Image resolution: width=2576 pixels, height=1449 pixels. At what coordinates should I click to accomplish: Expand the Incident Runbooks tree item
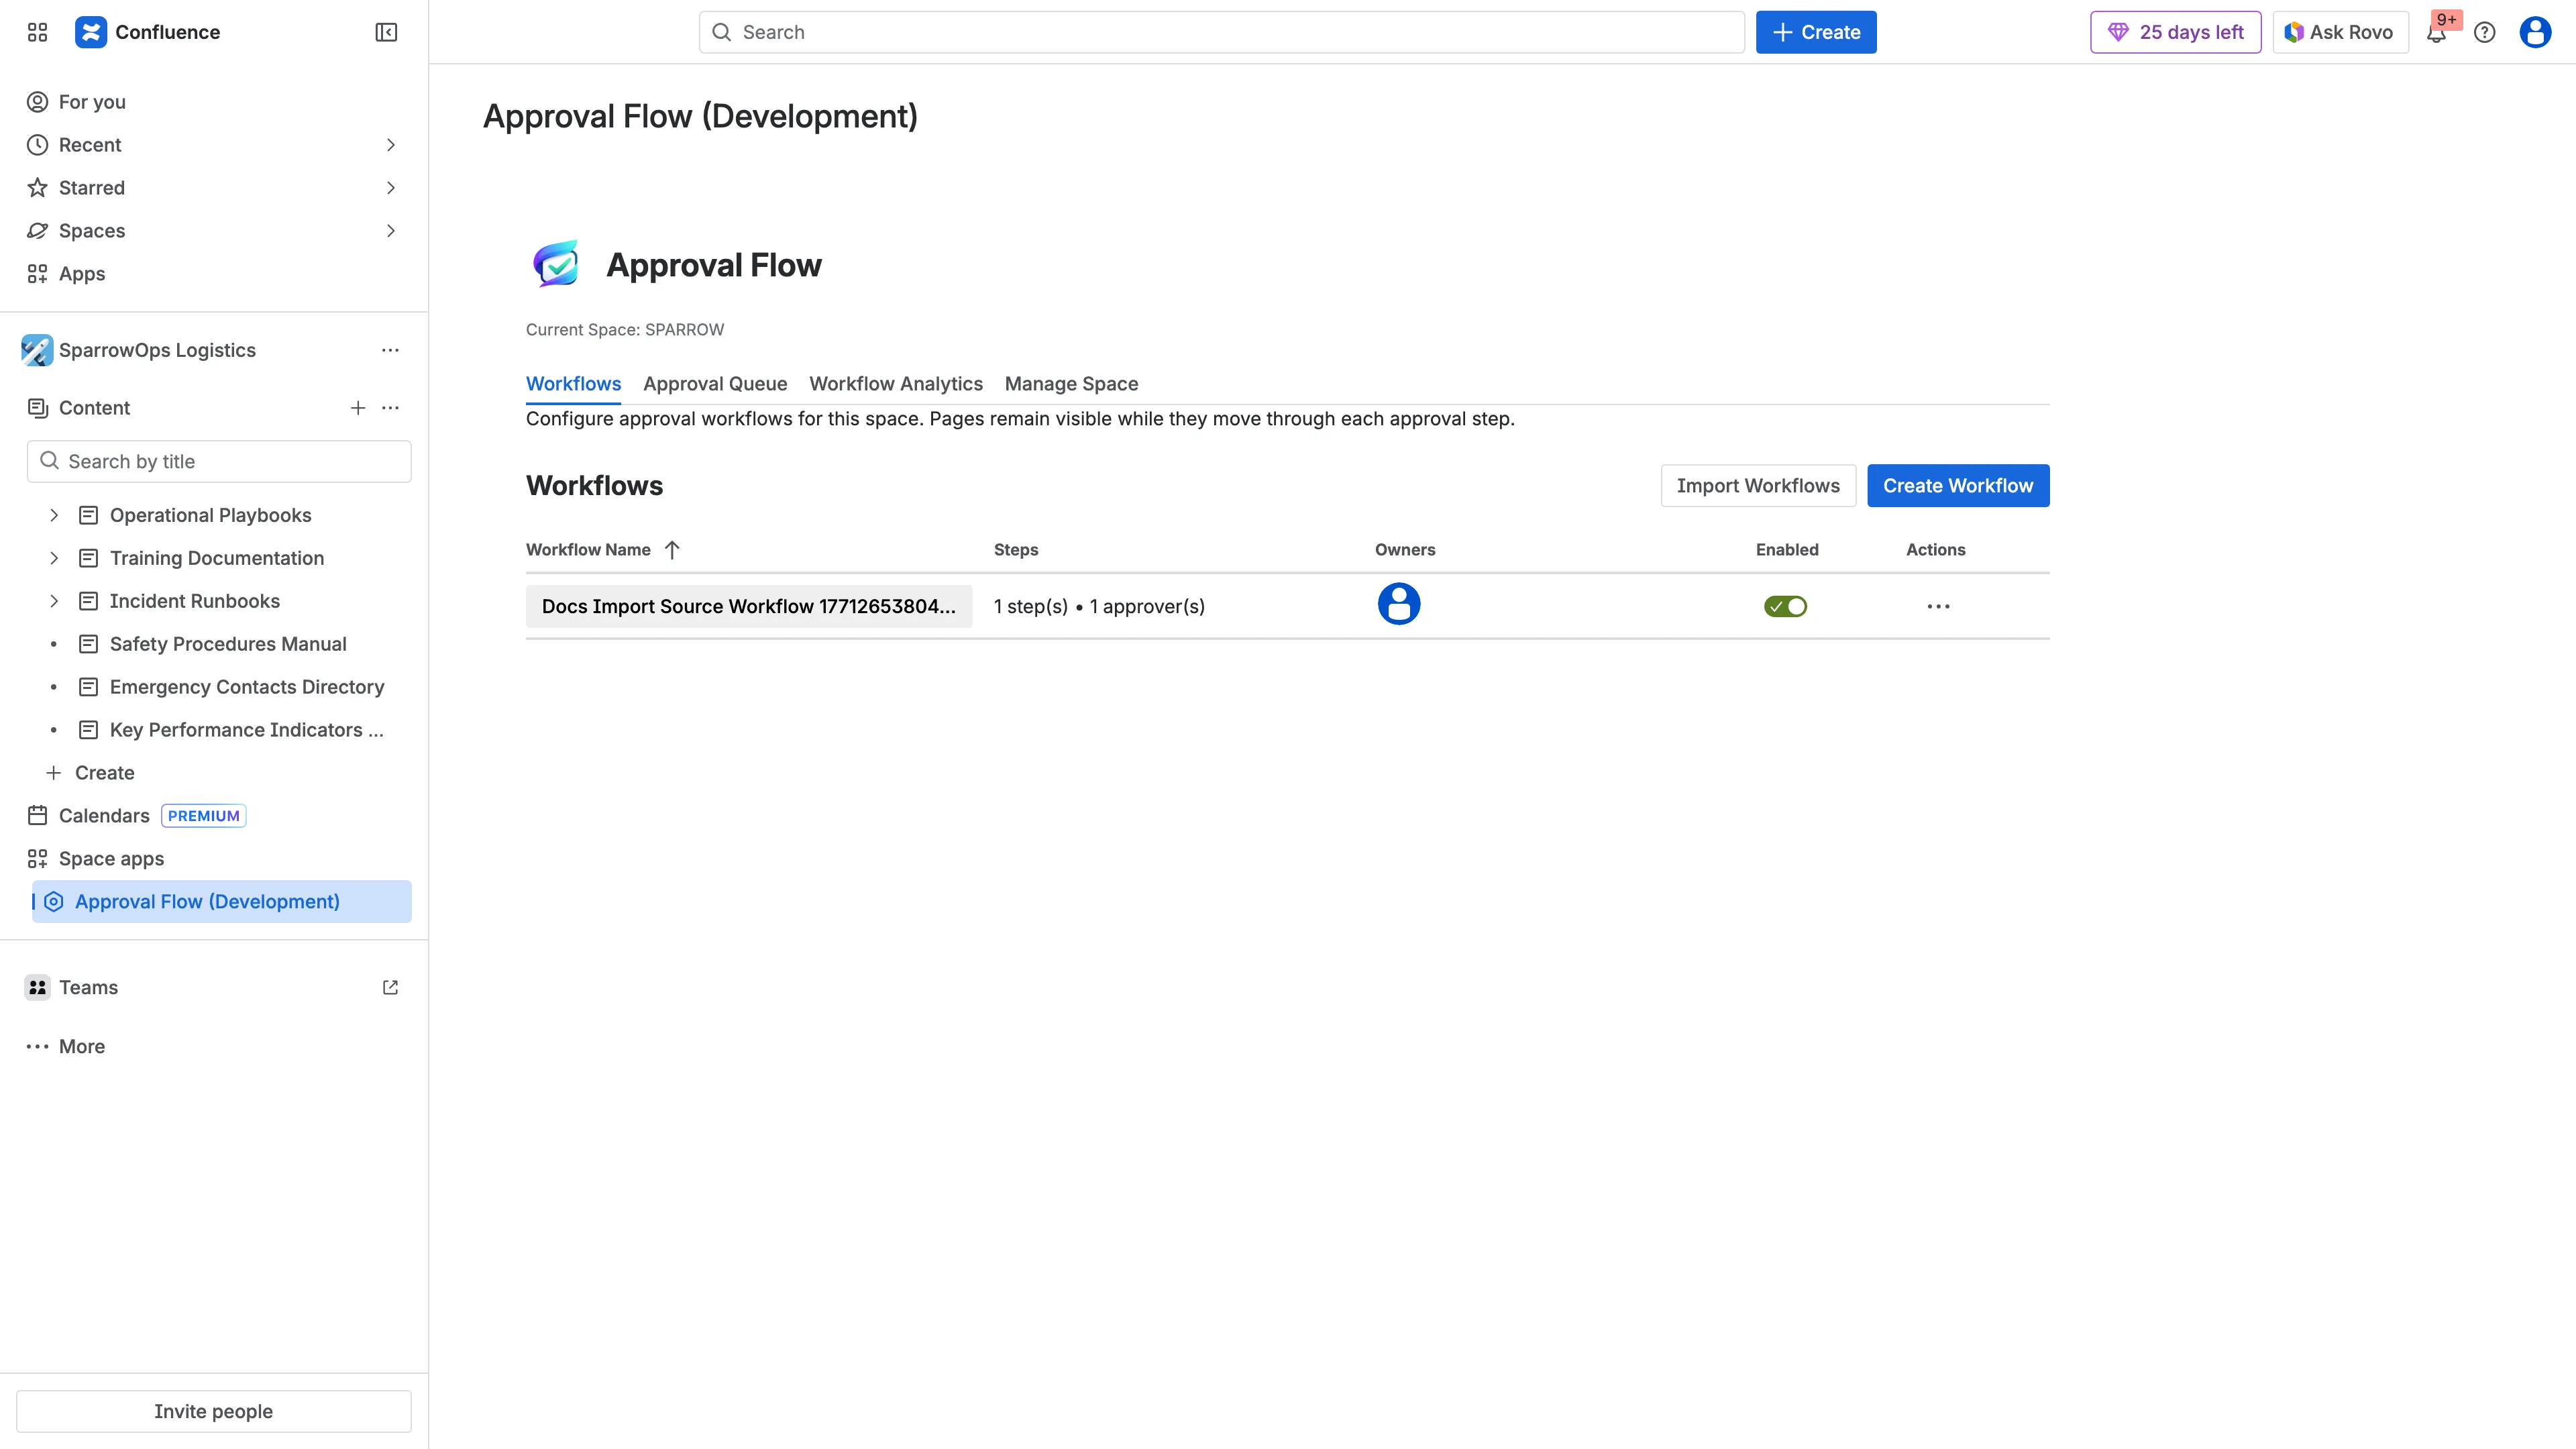click(54, 601)
